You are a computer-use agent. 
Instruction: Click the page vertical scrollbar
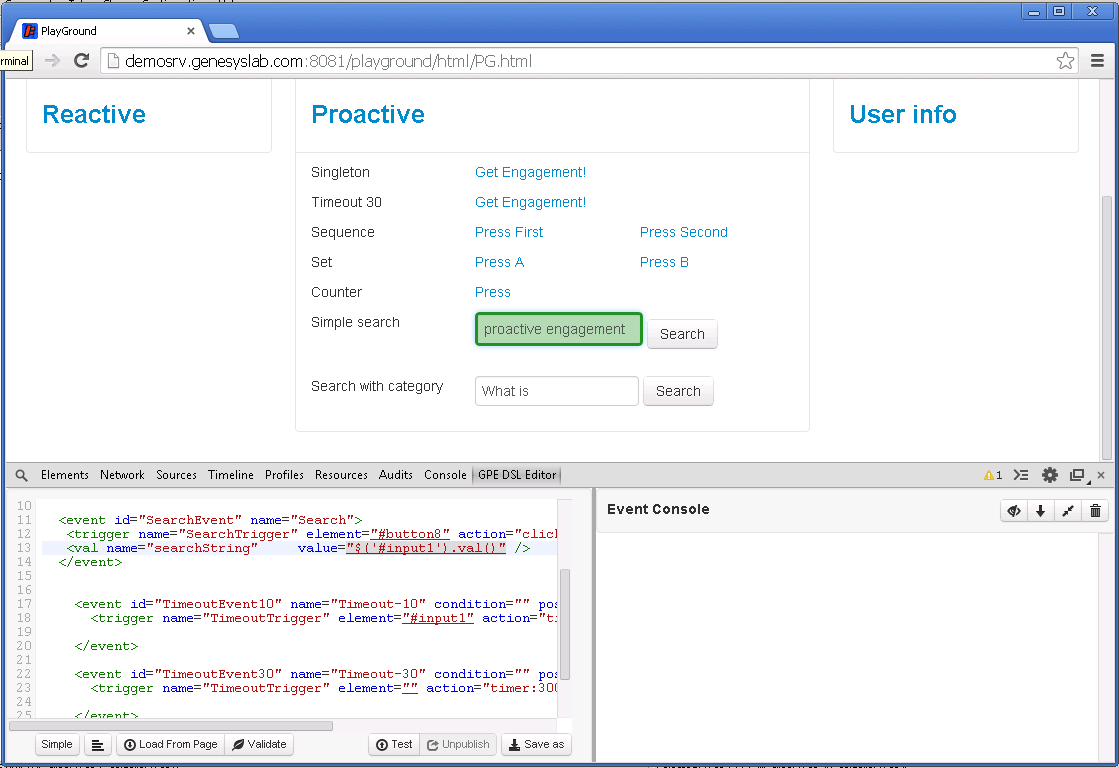point(1107,327)
